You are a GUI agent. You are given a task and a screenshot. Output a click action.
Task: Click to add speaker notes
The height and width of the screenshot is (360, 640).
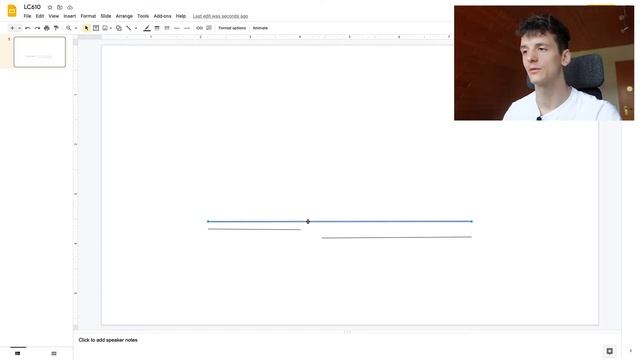coord(108,340)
